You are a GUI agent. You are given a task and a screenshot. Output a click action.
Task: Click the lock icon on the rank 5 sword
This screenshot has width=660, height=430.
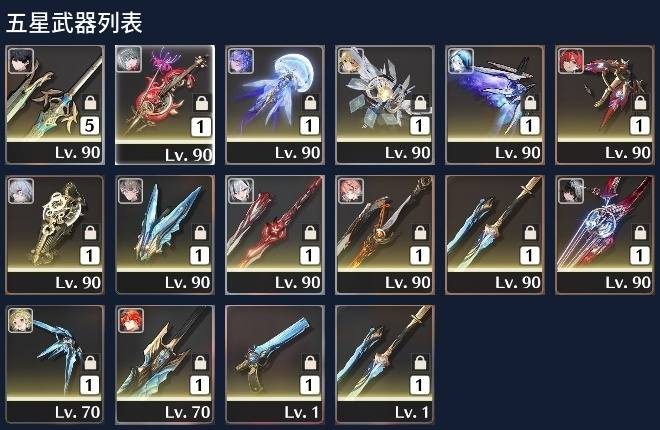90,102
